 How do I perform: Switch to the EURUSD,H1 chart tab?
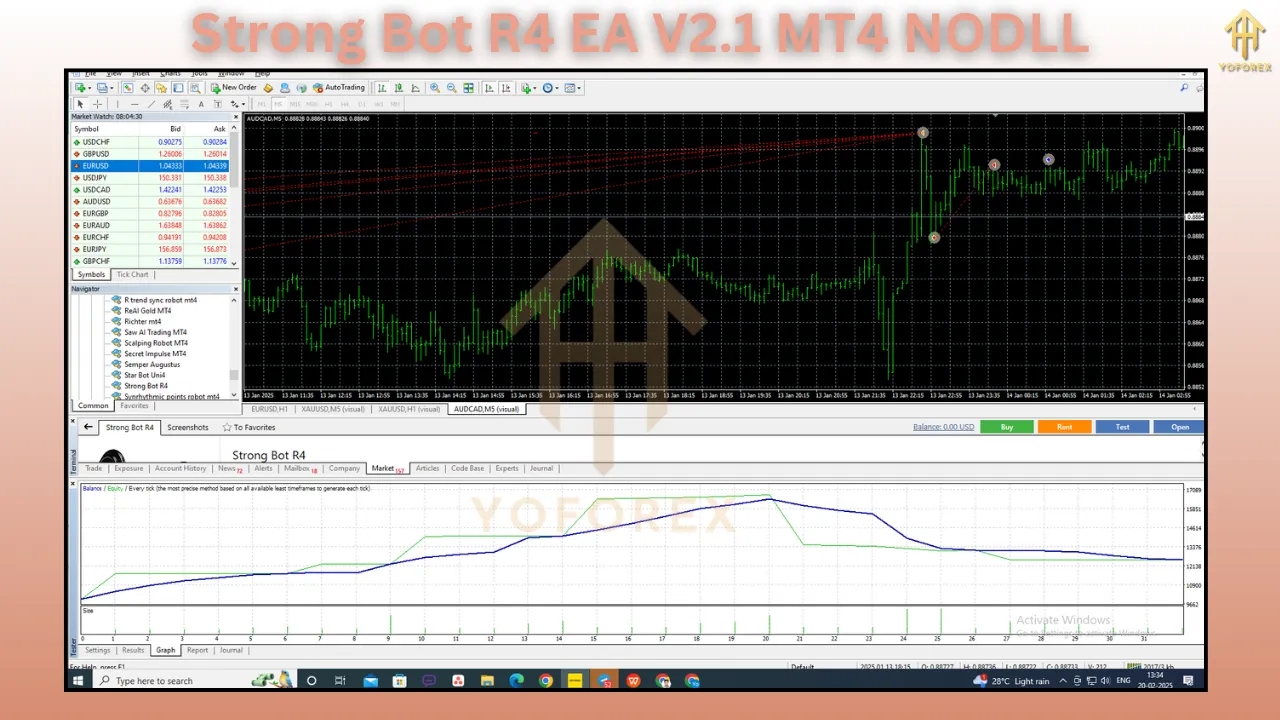[x=270, y=409]
